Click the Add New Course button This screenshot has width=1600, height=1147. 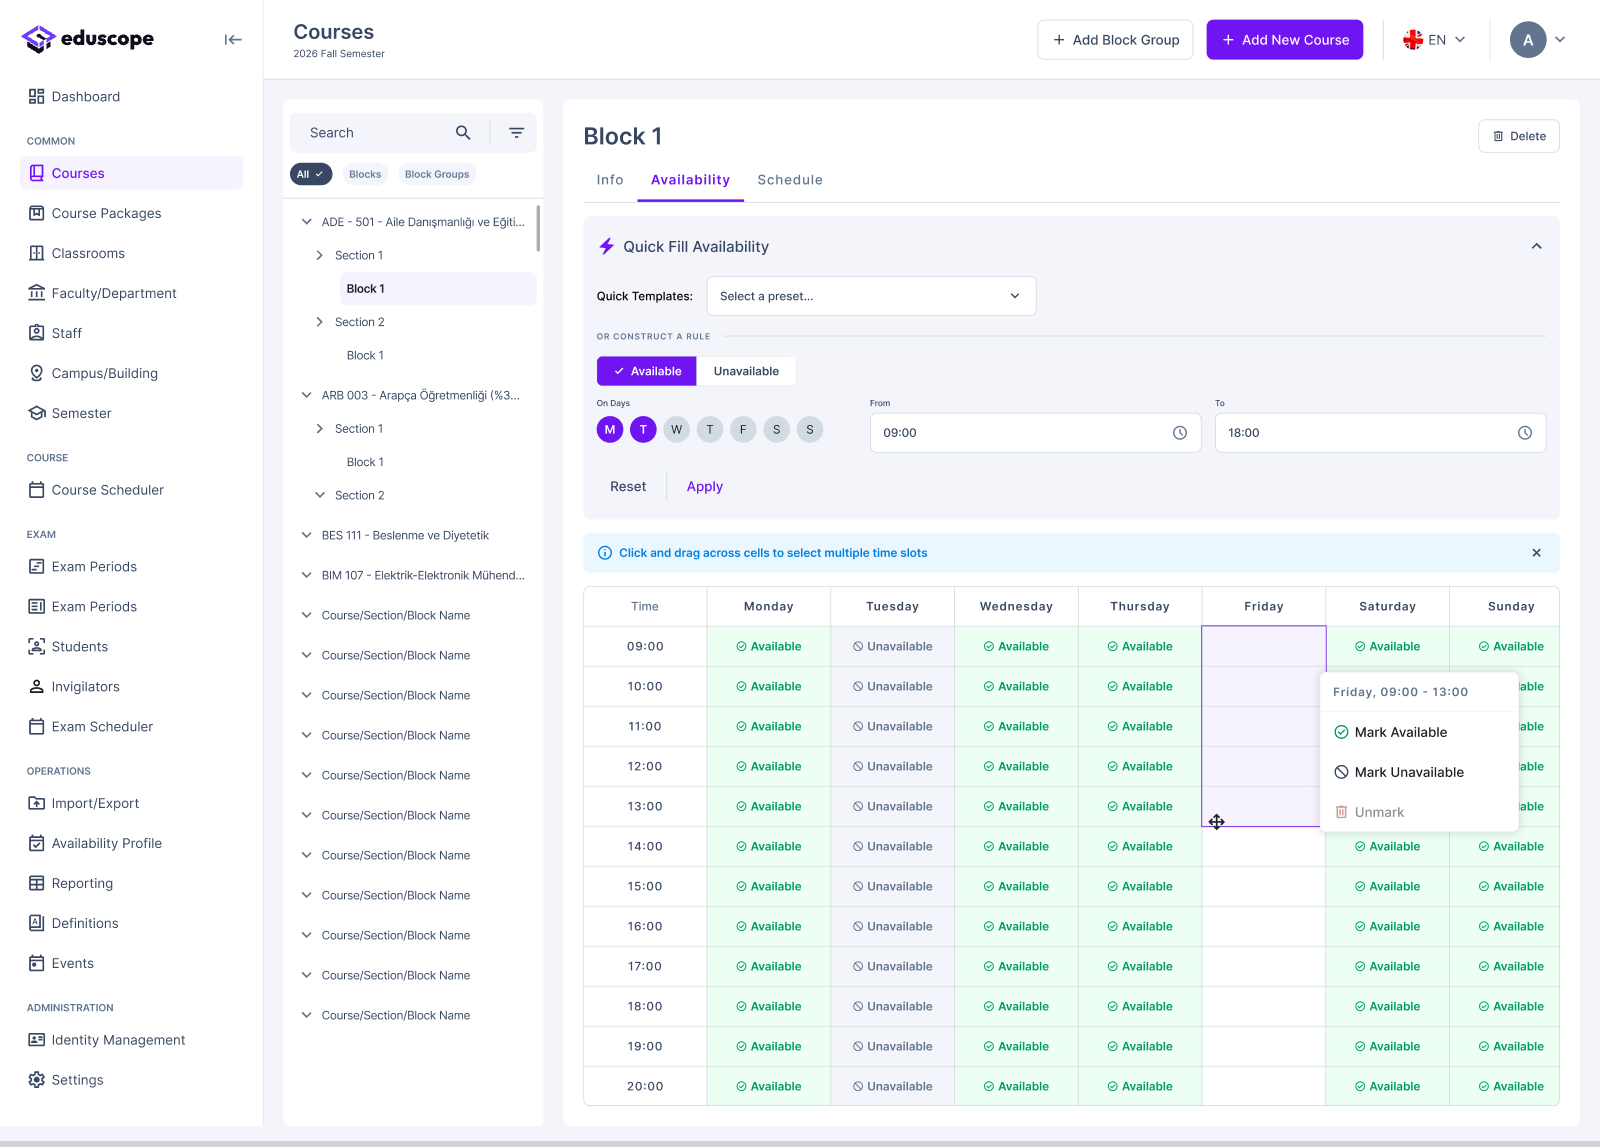coord(1285,40)
